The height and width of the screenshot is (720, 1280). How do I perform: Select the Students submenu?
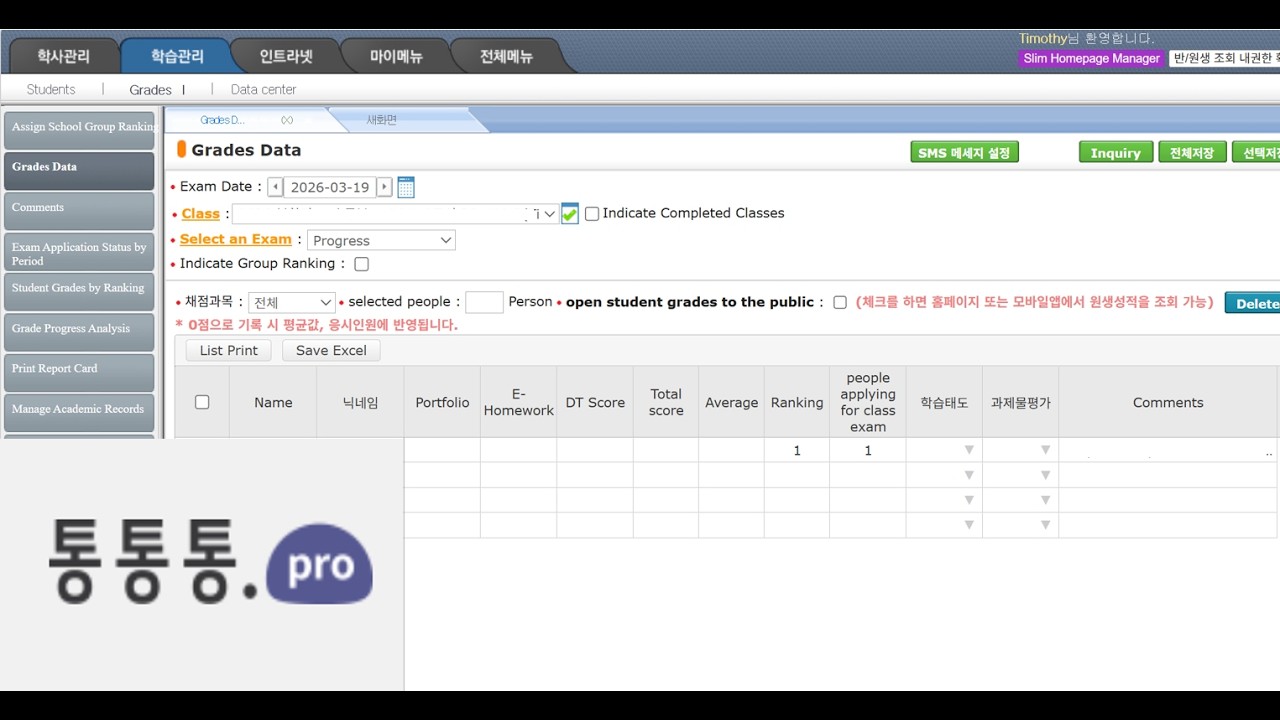tap(51, 89)
